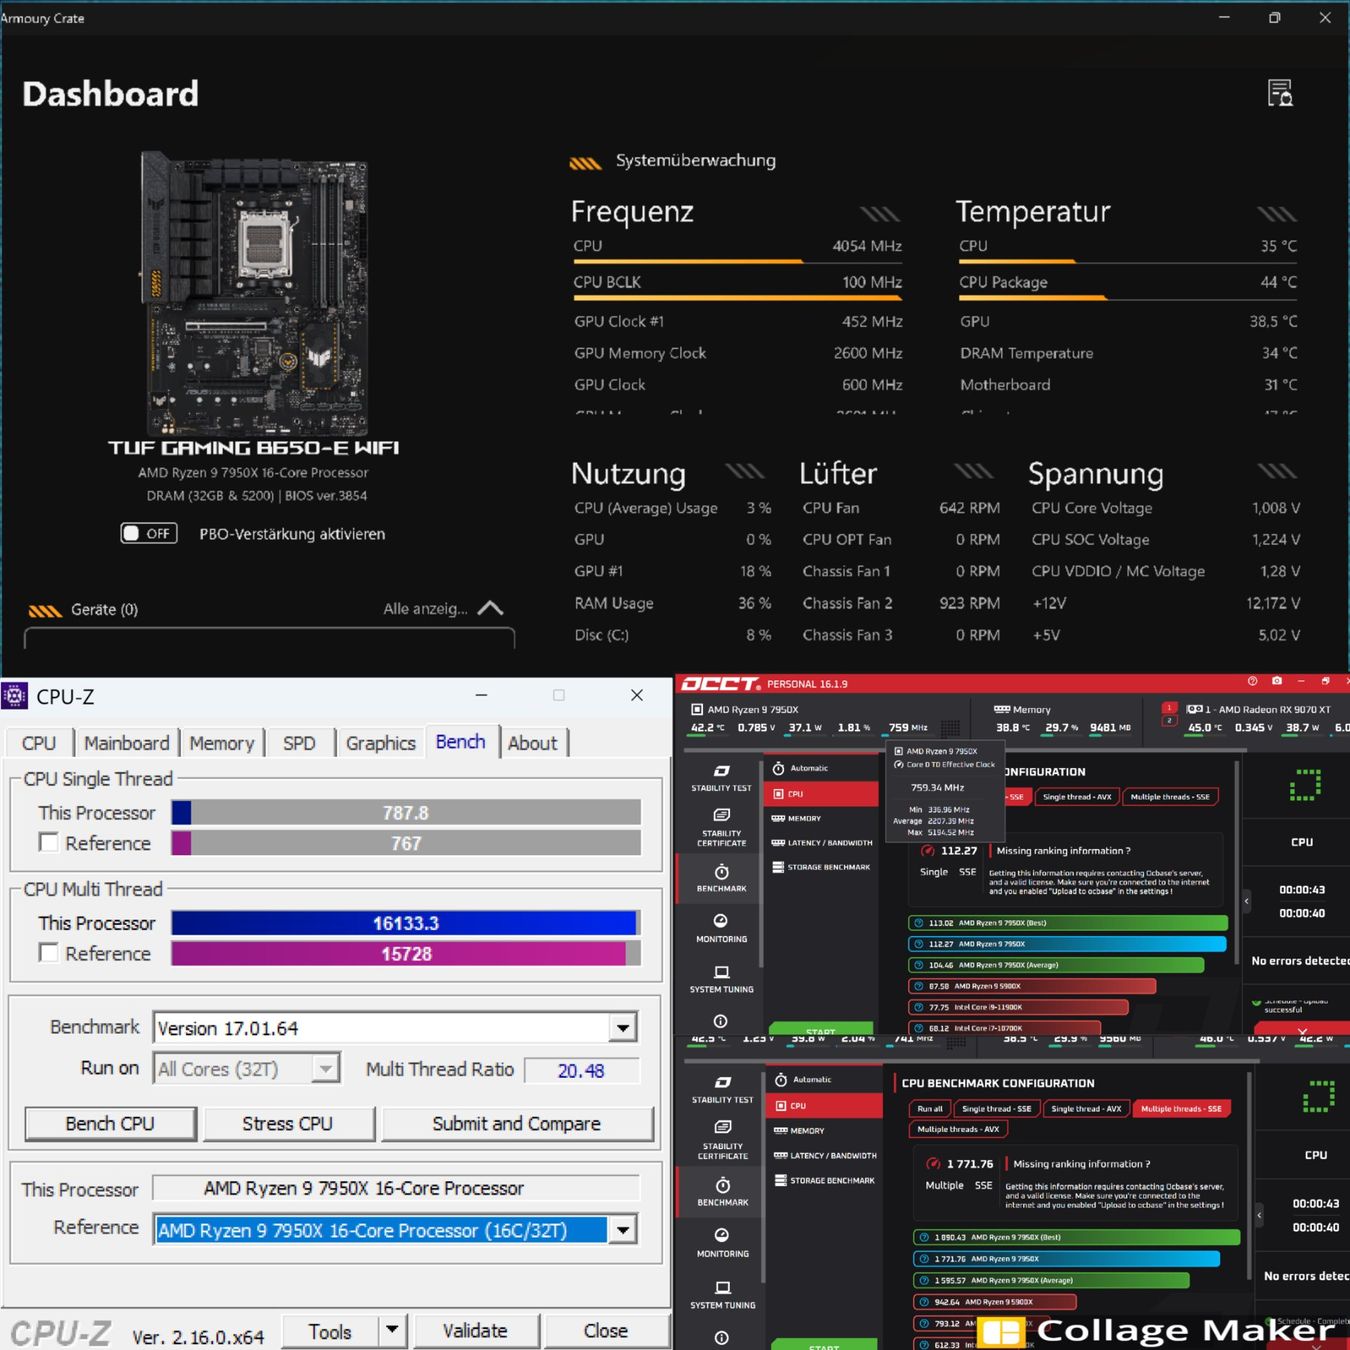Check Reference box under CPU Multi Thread
Screen dimensions: 1350x1350
pos(48,952)
